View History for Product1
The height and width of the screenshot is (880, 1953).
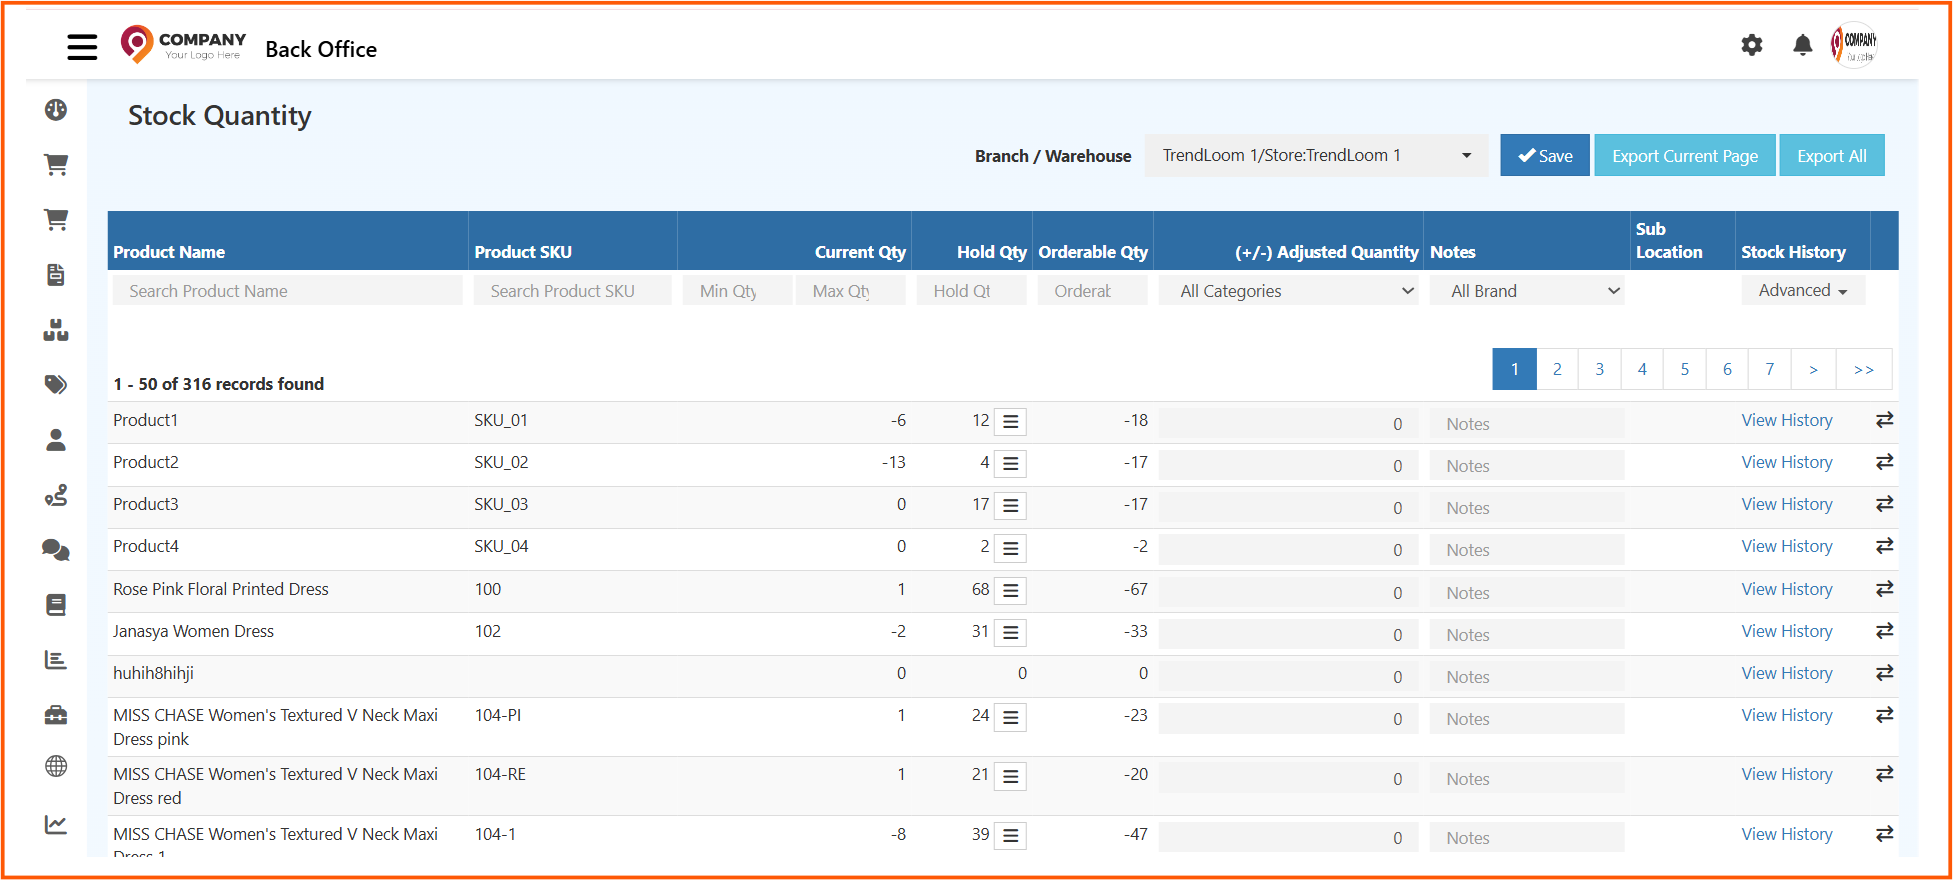tap(1787, 420)
